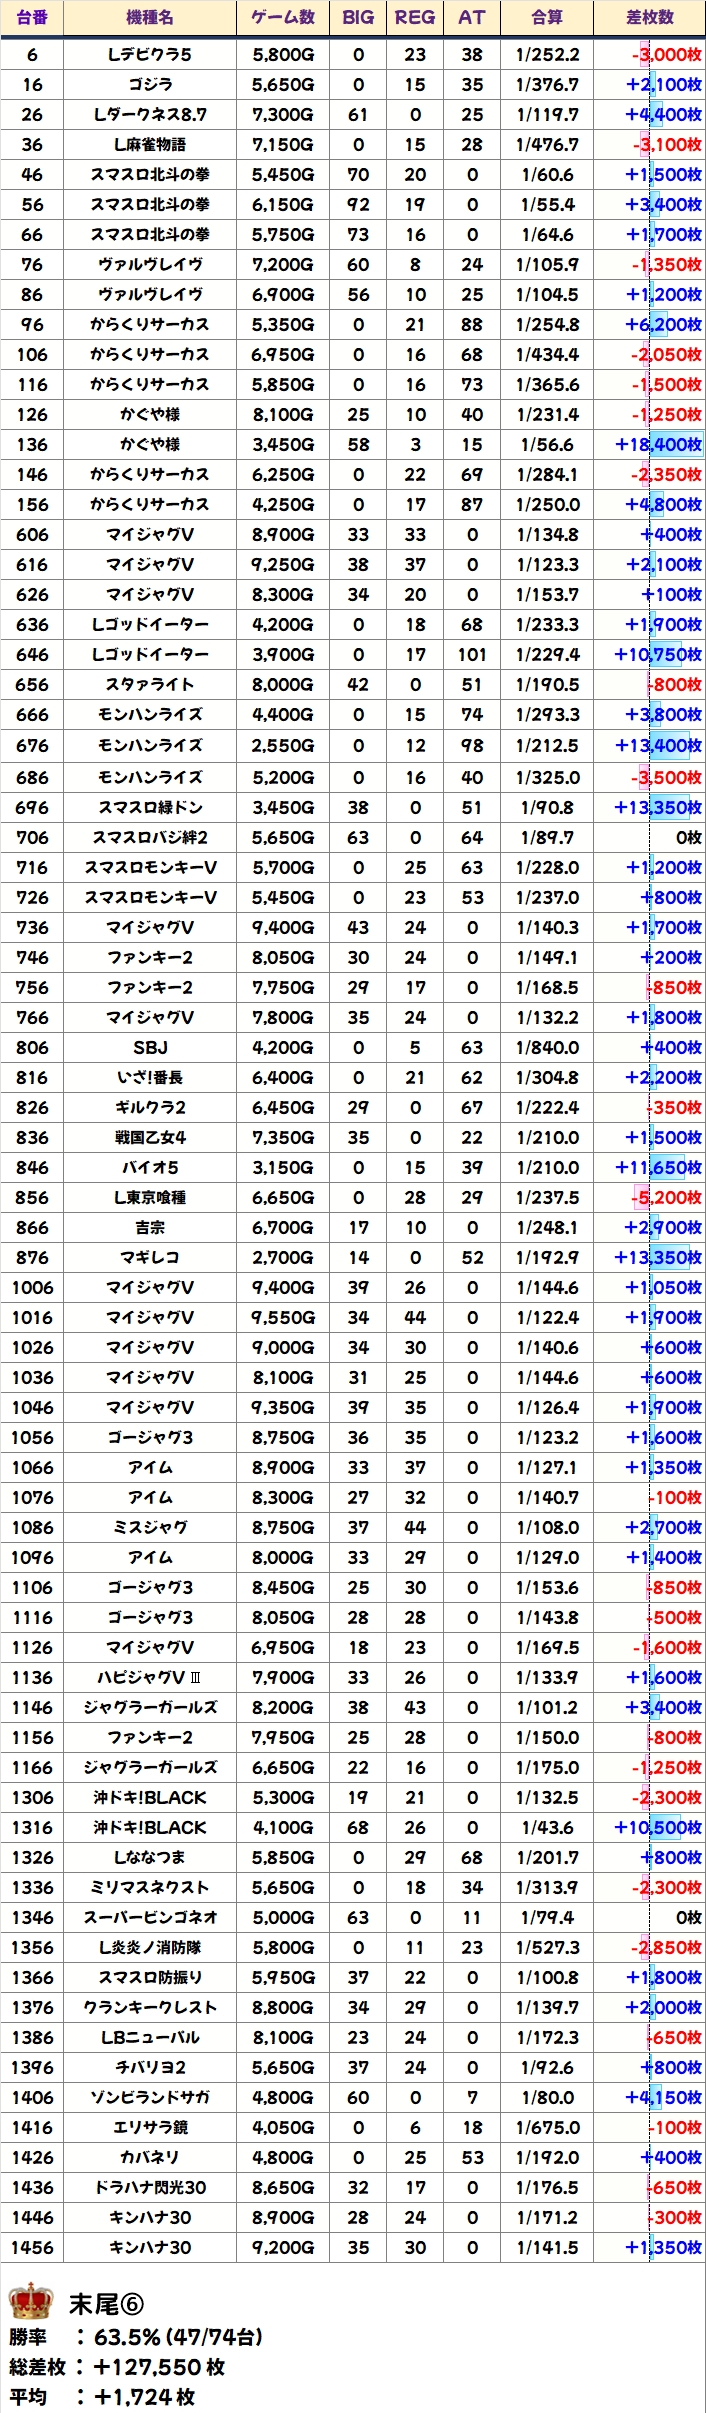
Task: Click the 勝率 63.5% (47/74台) summary line
Action: (136, 2337)
